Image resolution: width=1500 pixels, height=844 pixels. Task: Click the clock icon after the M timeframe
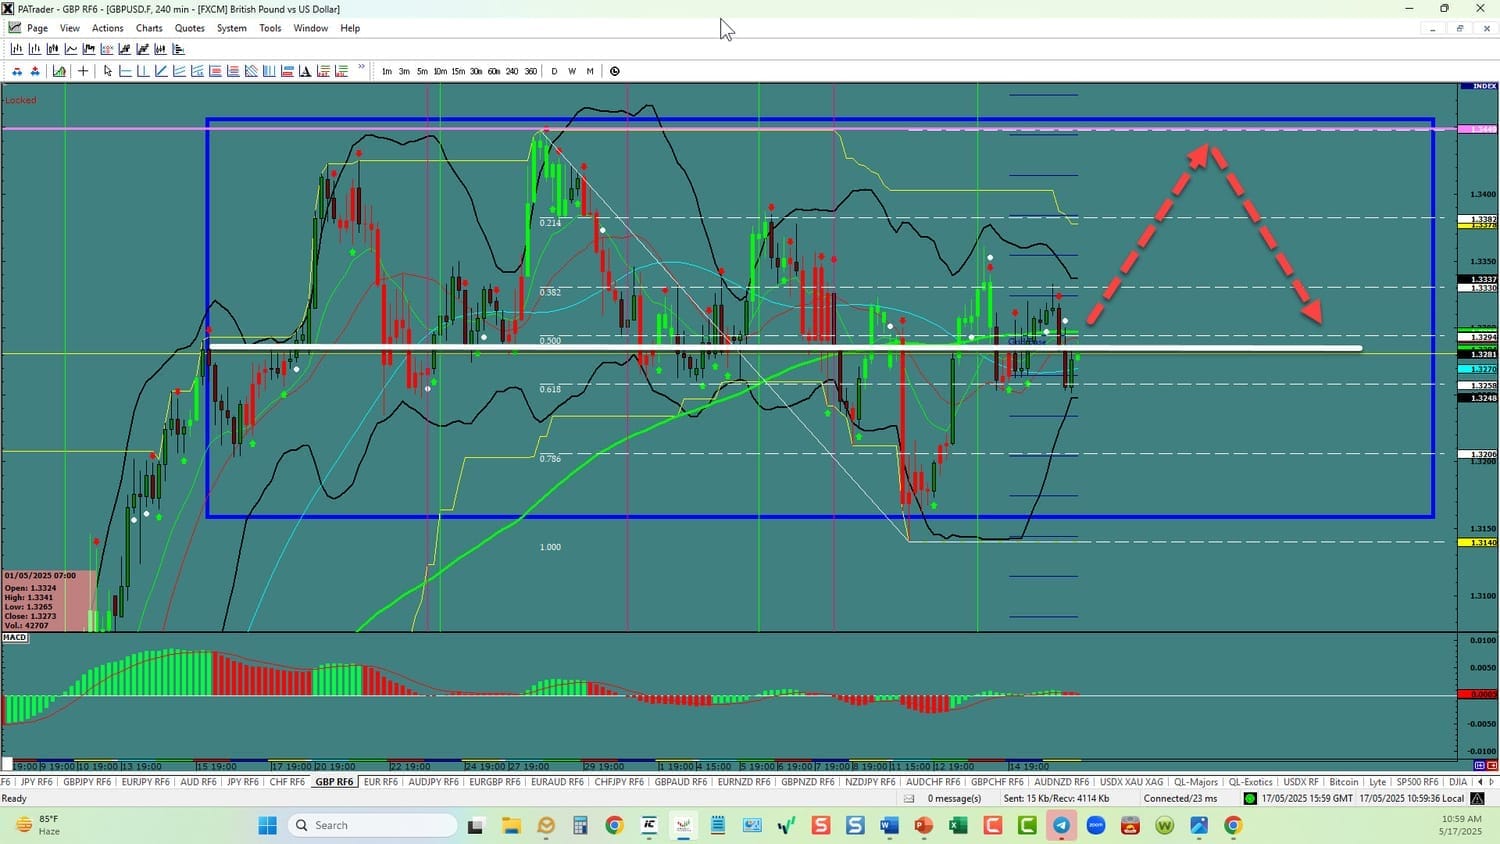click(x=615, y=71)
